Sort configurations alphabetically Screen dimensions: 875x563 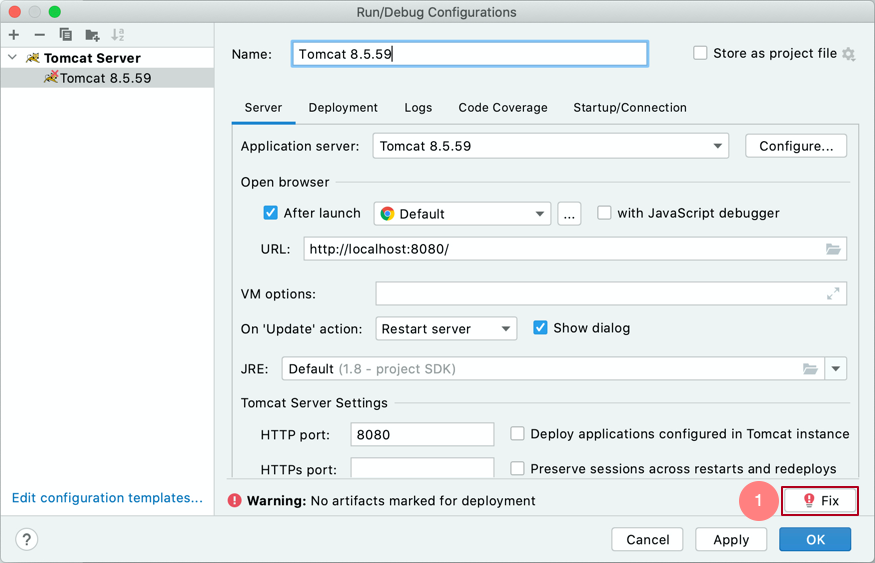[118, 35]
